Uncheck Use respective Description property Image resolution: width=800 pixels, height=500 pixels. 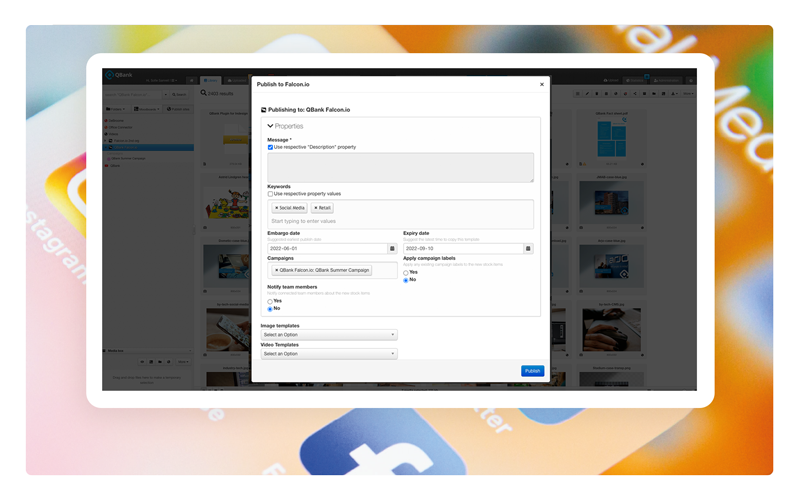point(270,147)
